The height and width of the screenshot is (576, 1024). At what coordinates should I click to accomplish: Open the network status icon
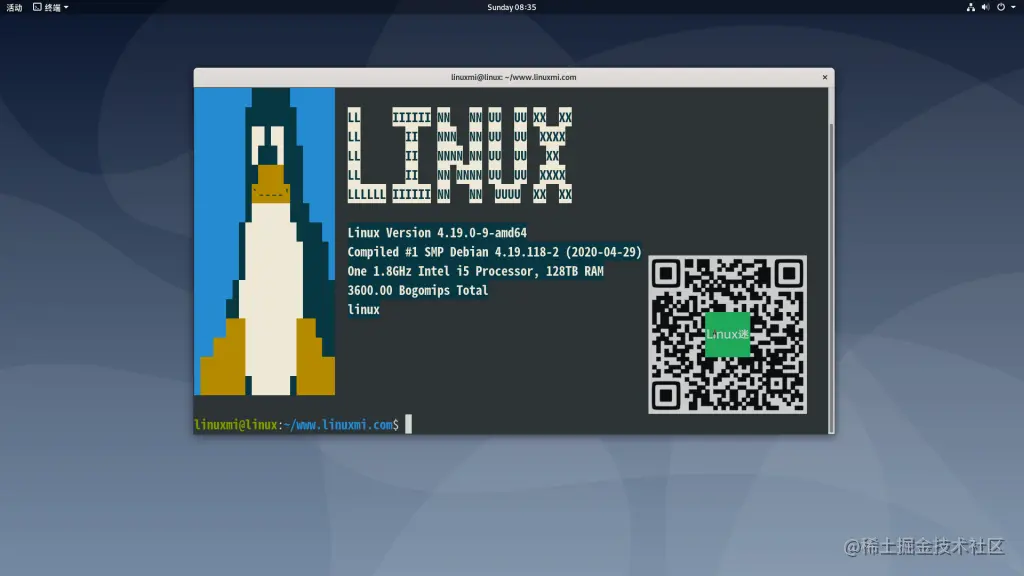click(970, 7)
